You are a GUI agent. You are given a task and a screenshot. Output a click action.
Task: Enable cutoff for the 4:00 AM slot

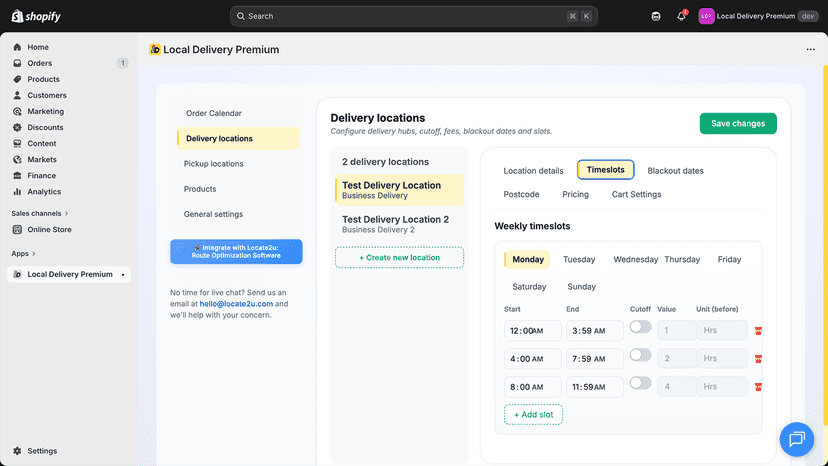tap(640, 355)
